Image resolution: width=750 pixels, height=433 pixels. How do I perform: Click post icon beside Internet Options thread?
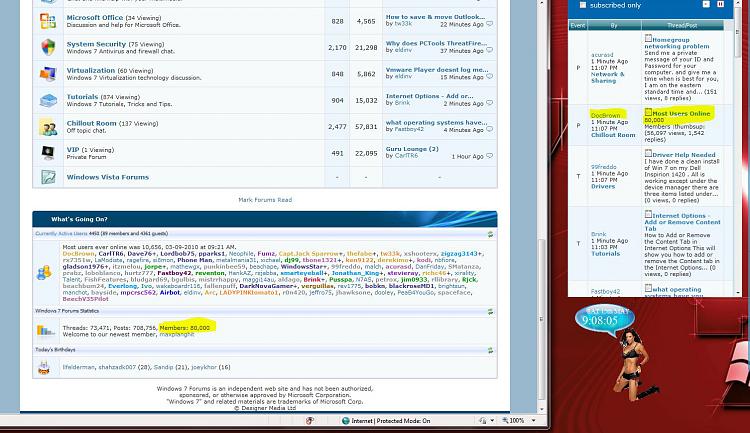pyautogui.click(x=648, y=214)
